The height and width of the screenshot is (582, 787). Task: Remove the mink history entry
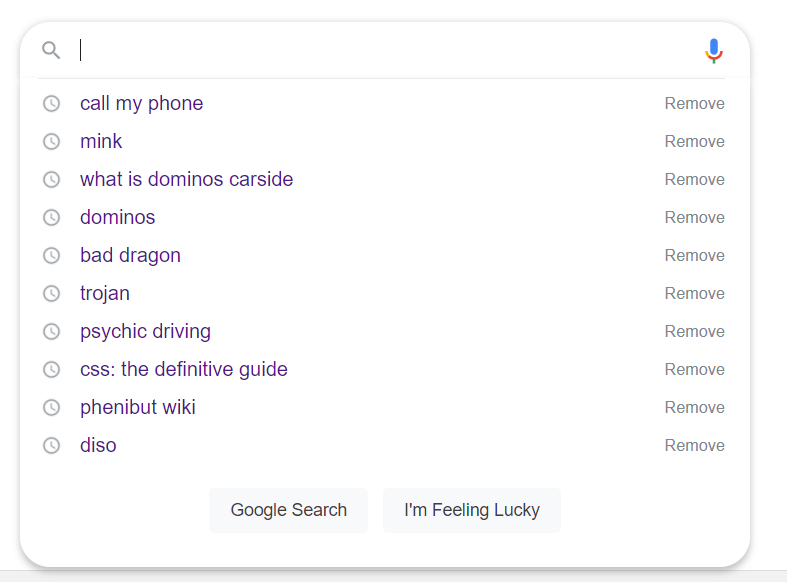pos(694,142)
